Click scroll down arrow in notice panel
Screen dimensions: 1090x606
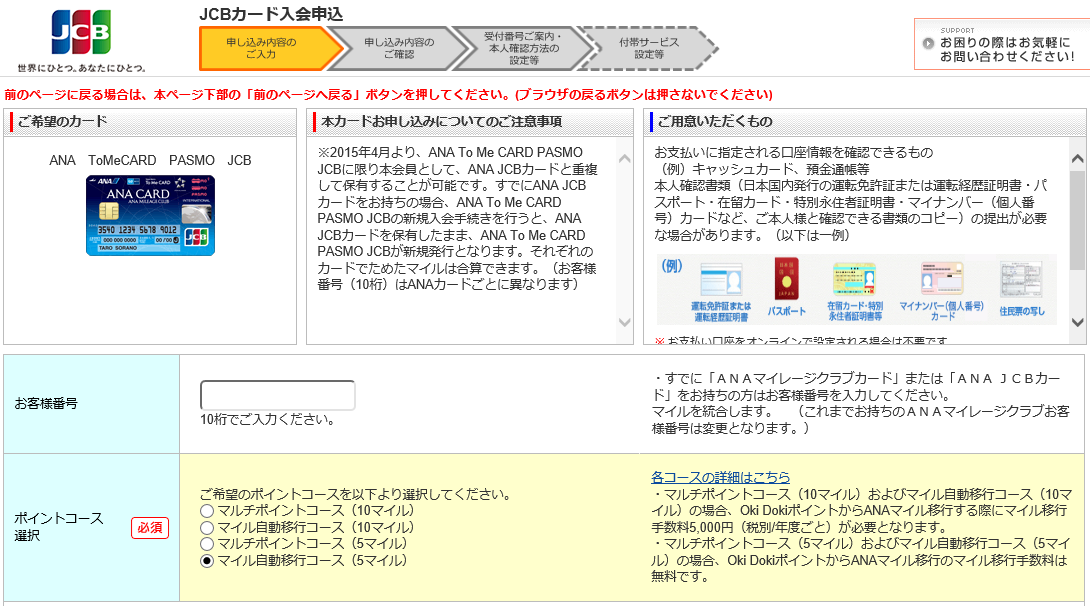[624, 322]
